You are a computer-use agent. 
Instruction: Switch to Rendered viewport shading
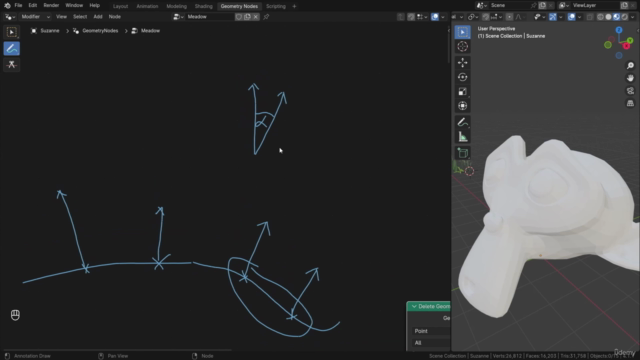625,17
